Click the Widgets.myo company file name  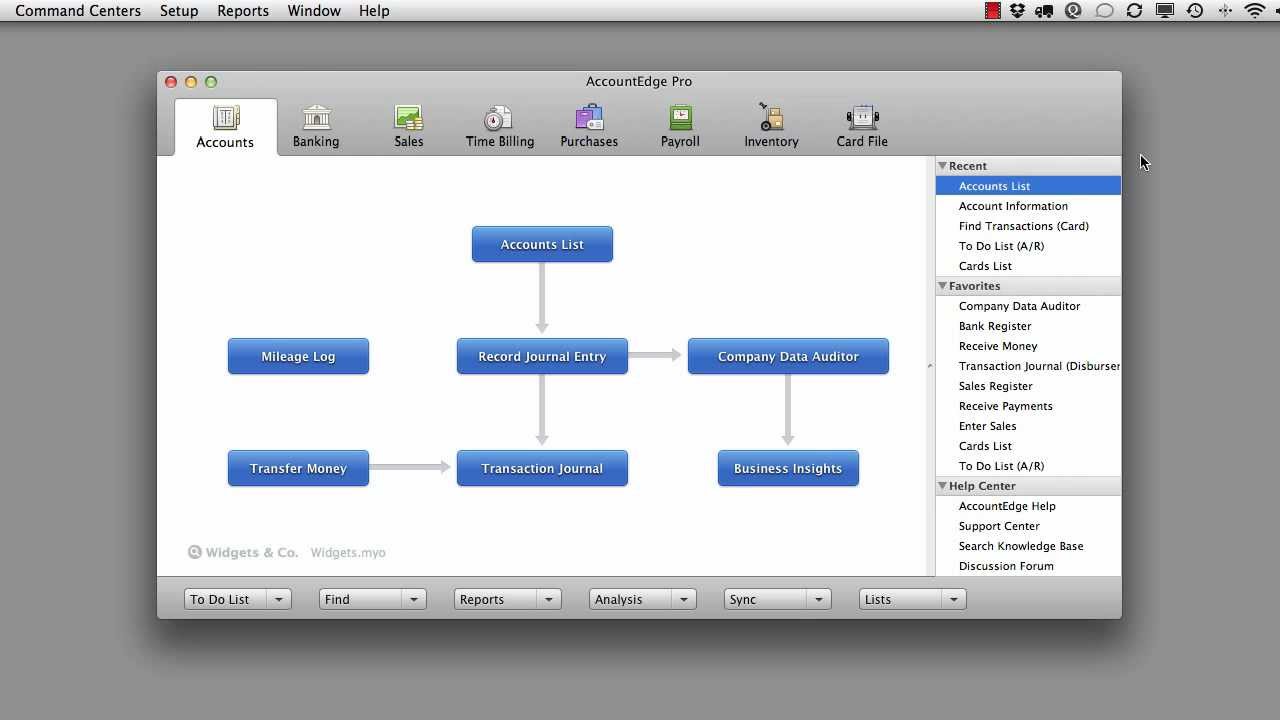click(x=348, y=552)
